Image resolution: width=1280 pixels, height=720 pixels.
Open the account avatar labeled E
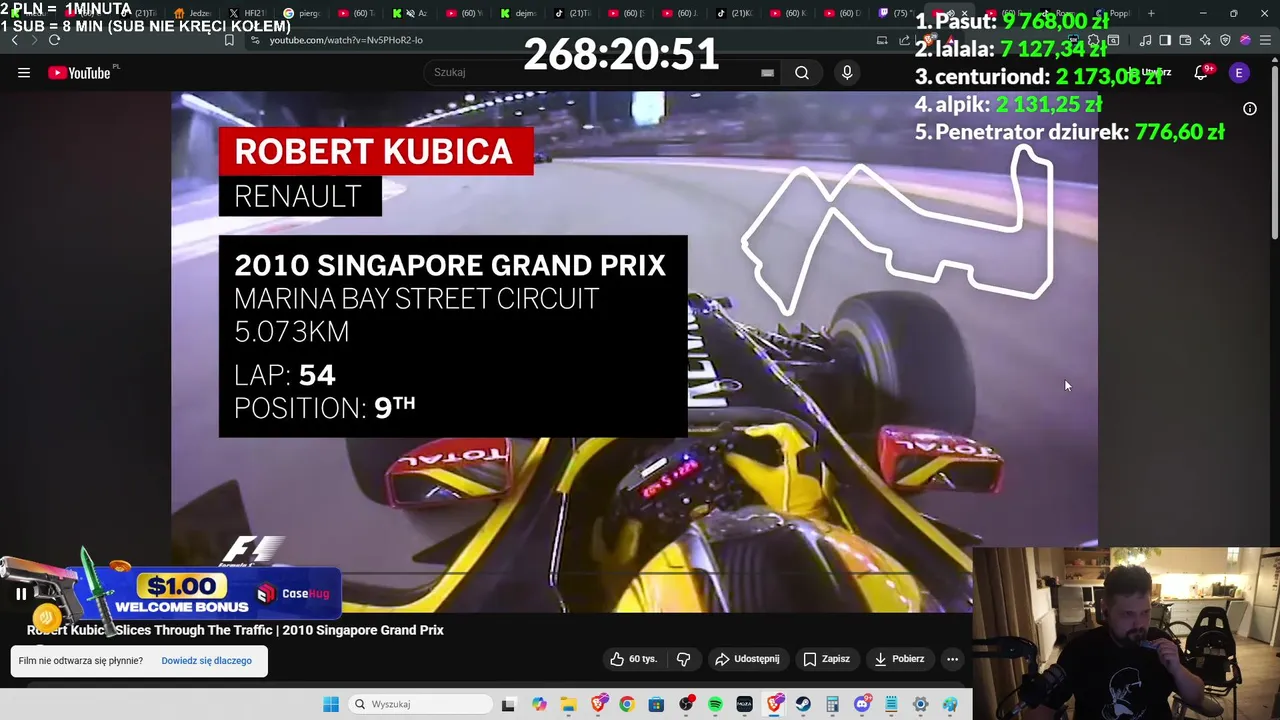(x=1239, y=72)
